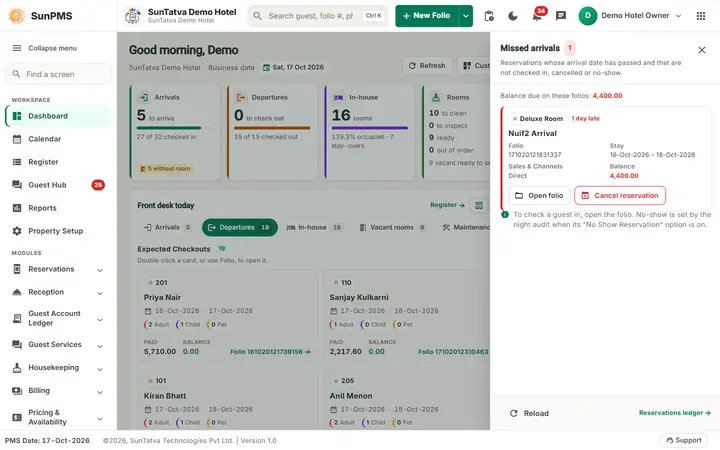Open notifications bell with 34 badge
Image resolution: width=720 pixels, height=450 pixels.
[537, 16]
